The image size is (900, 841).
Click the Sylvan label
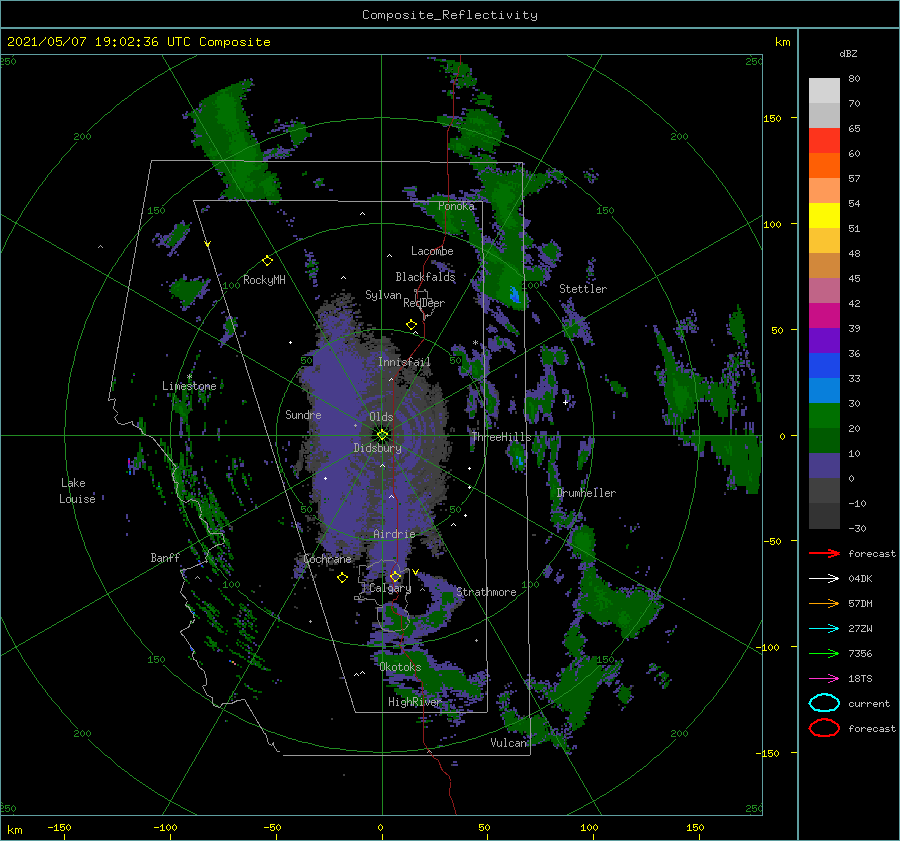point(383,295)
